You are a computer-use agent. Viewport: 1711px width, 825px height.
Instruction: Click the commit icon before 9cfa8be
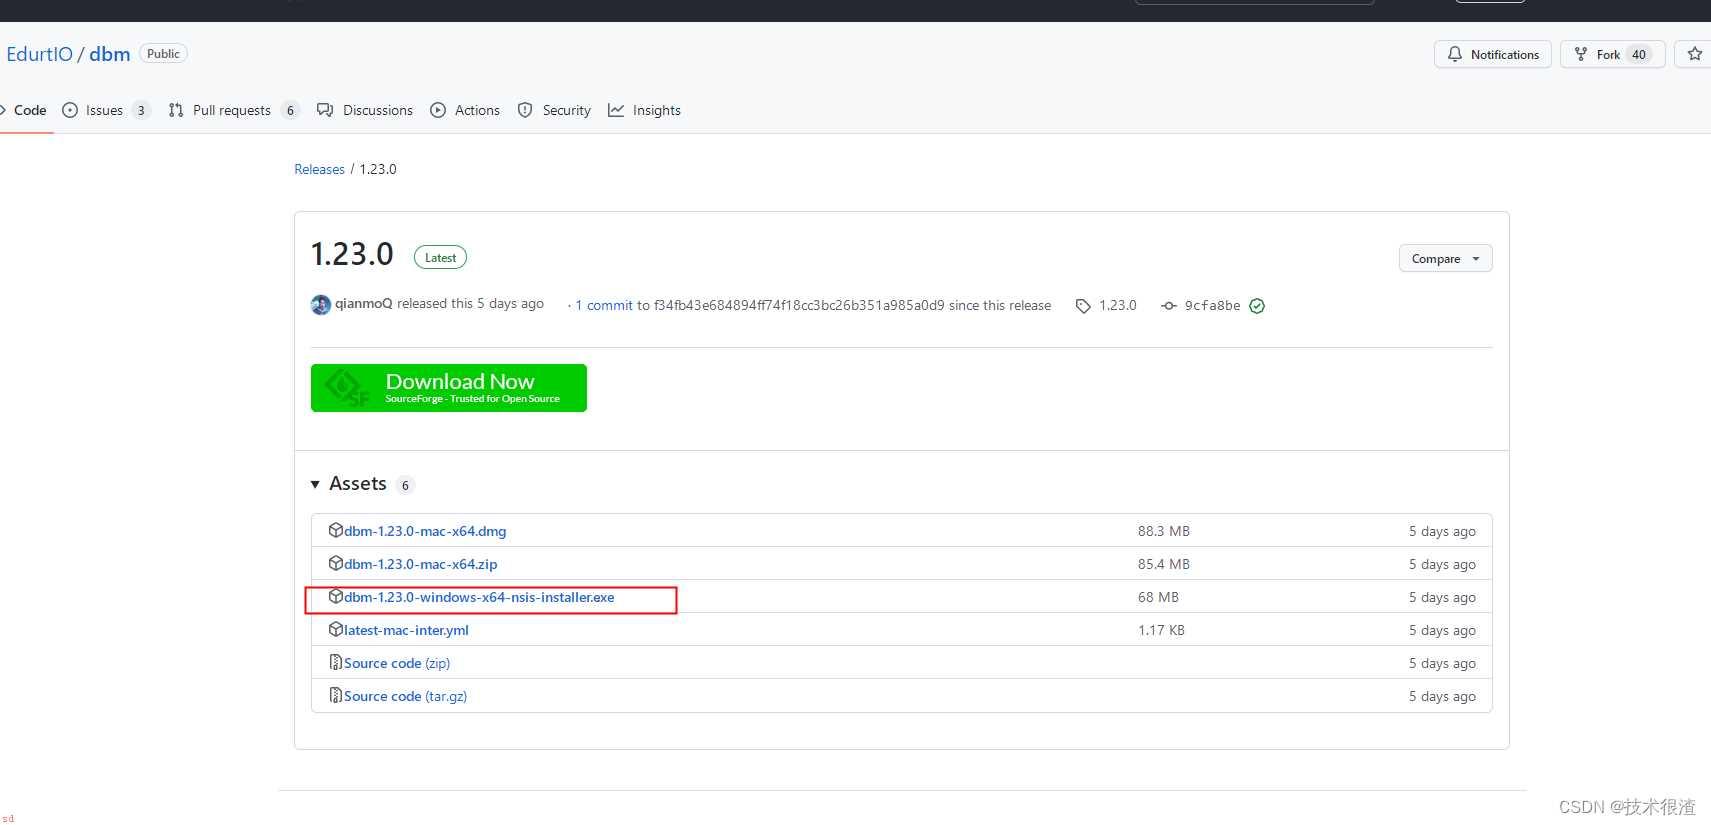pos(1168,306)
